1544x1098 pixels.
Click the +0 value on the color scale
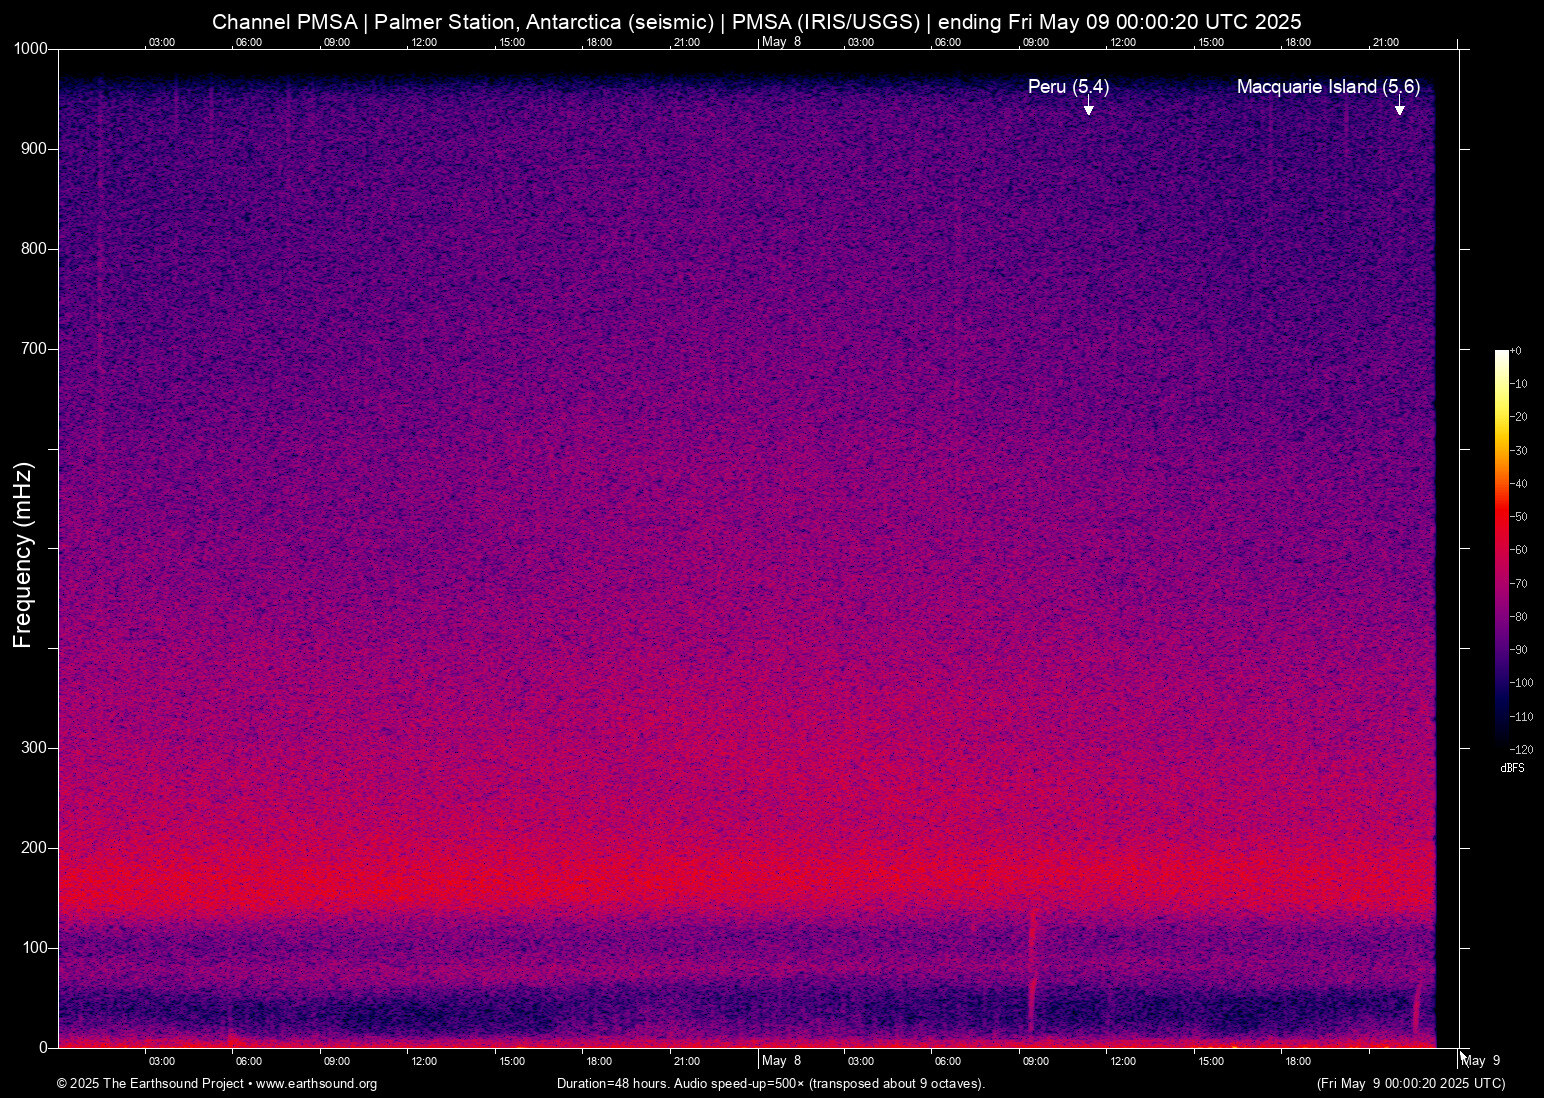click(x=1516, y=351)
